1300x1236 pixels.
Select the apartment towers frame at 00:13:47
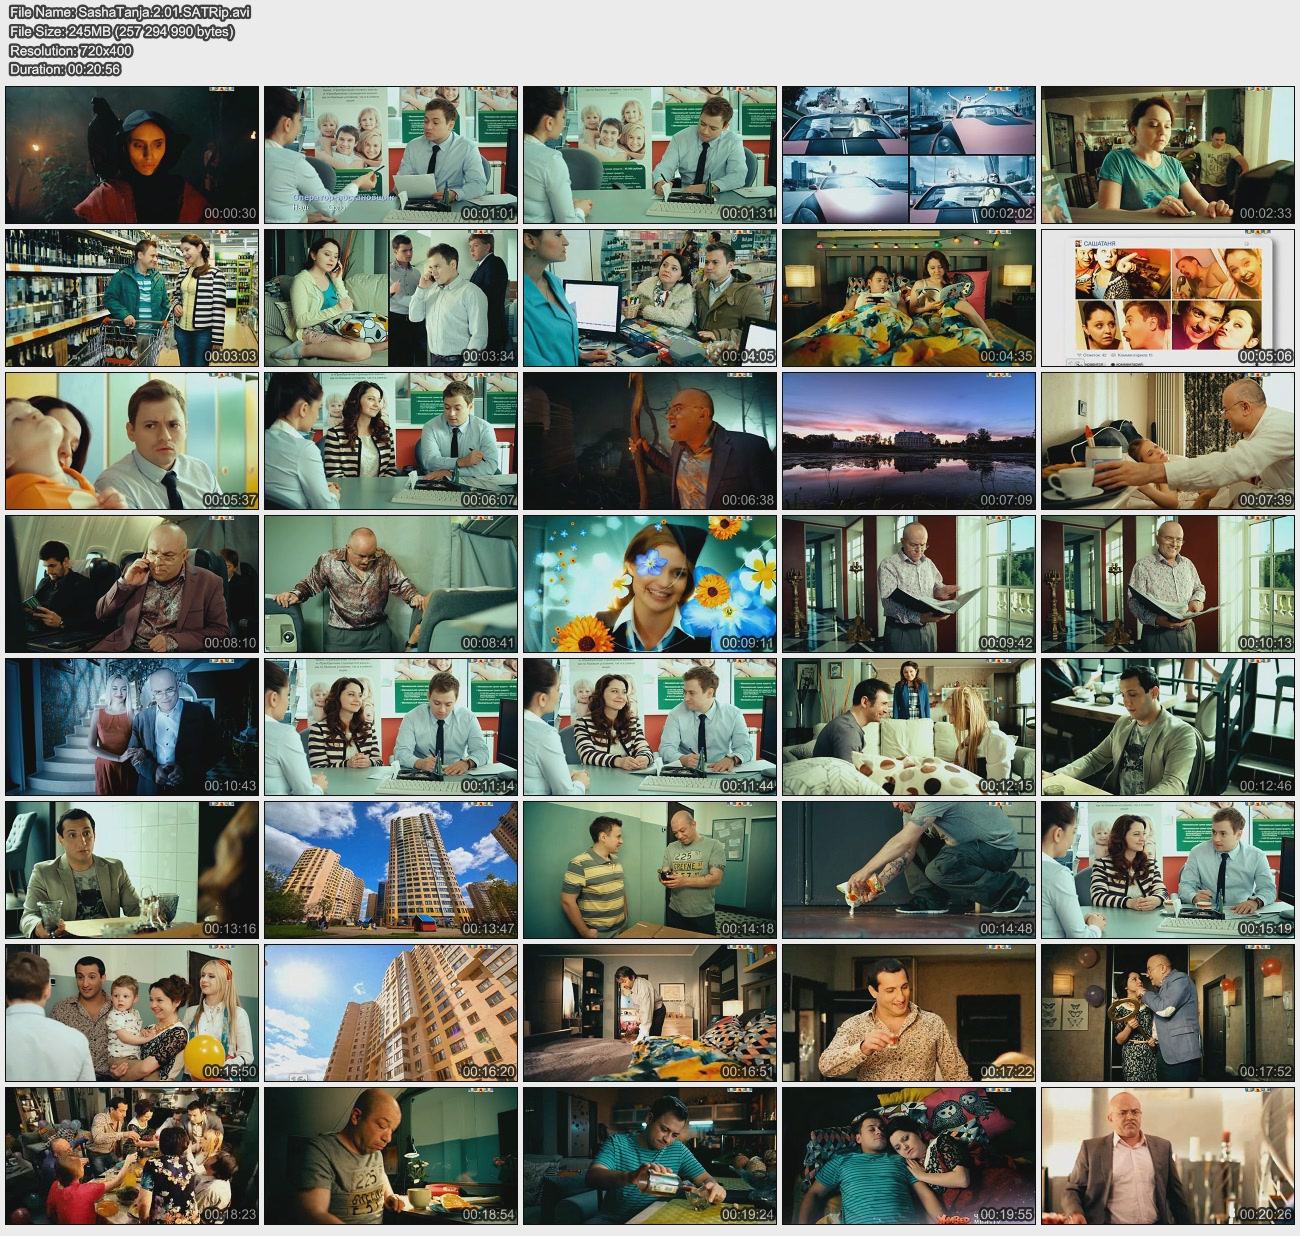click(391, 870)
